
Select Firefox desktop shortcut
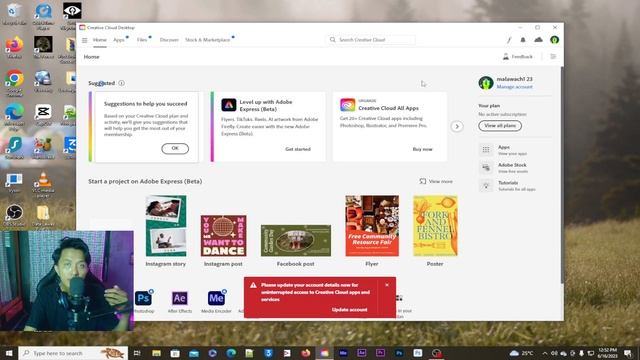14,47
